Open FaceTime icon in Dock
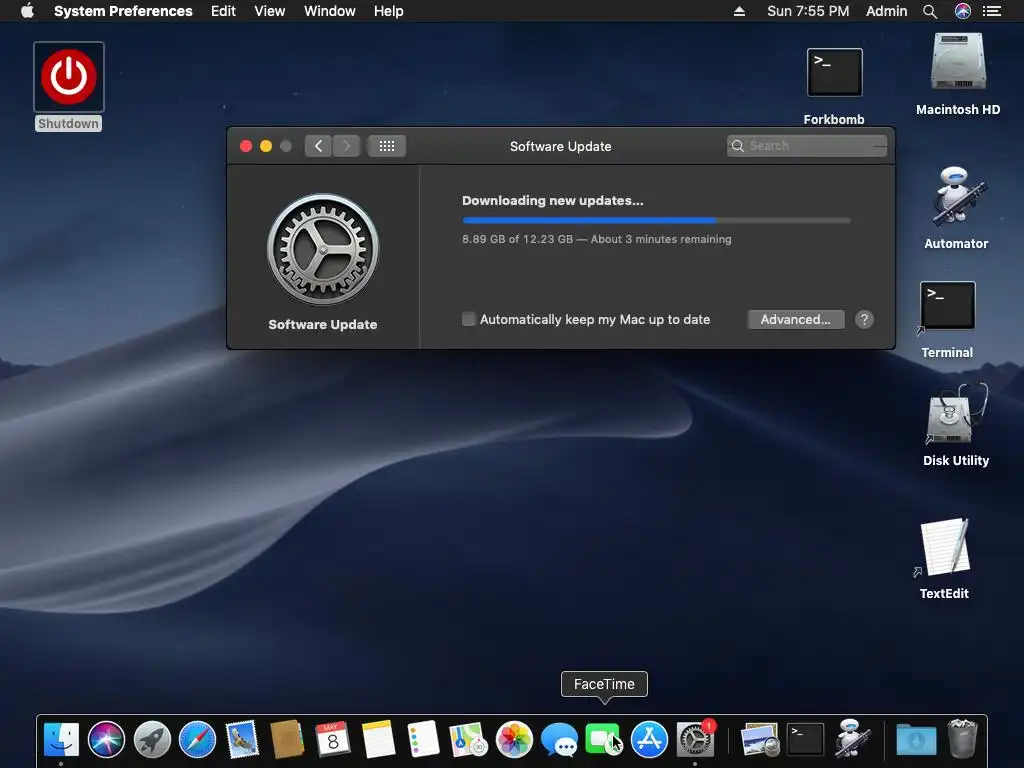Viewport: 1024px width, 768px height. point(603,739)
